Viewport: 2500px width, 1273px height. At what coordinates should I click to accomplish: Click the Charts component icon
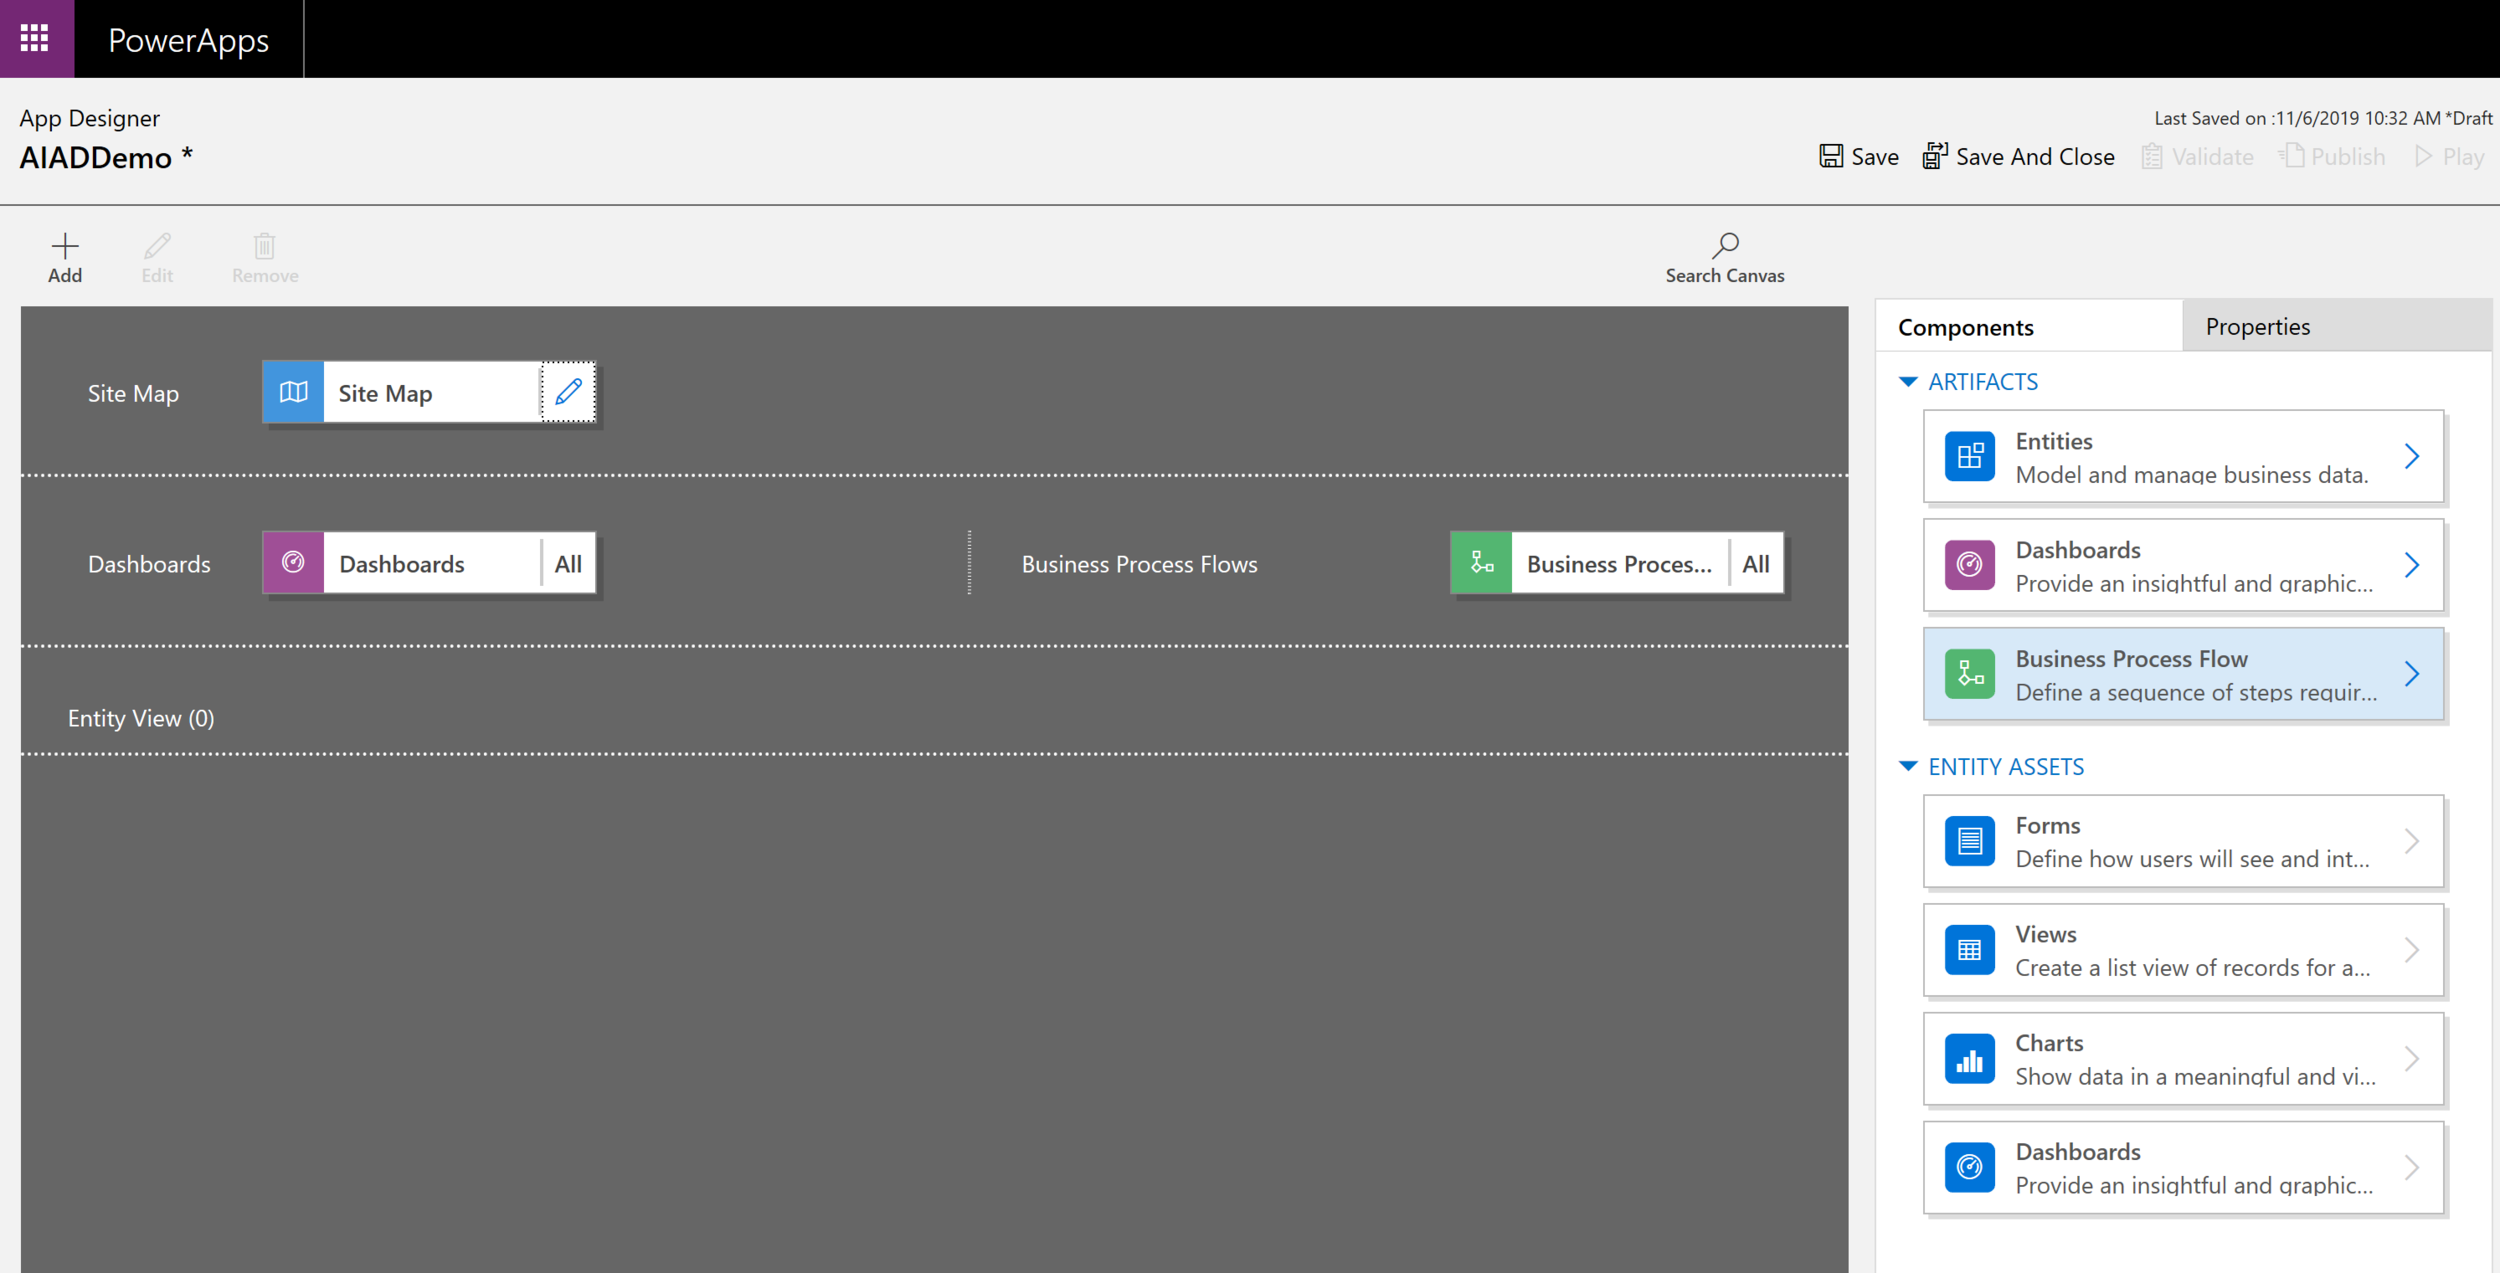[1969, 1059]
